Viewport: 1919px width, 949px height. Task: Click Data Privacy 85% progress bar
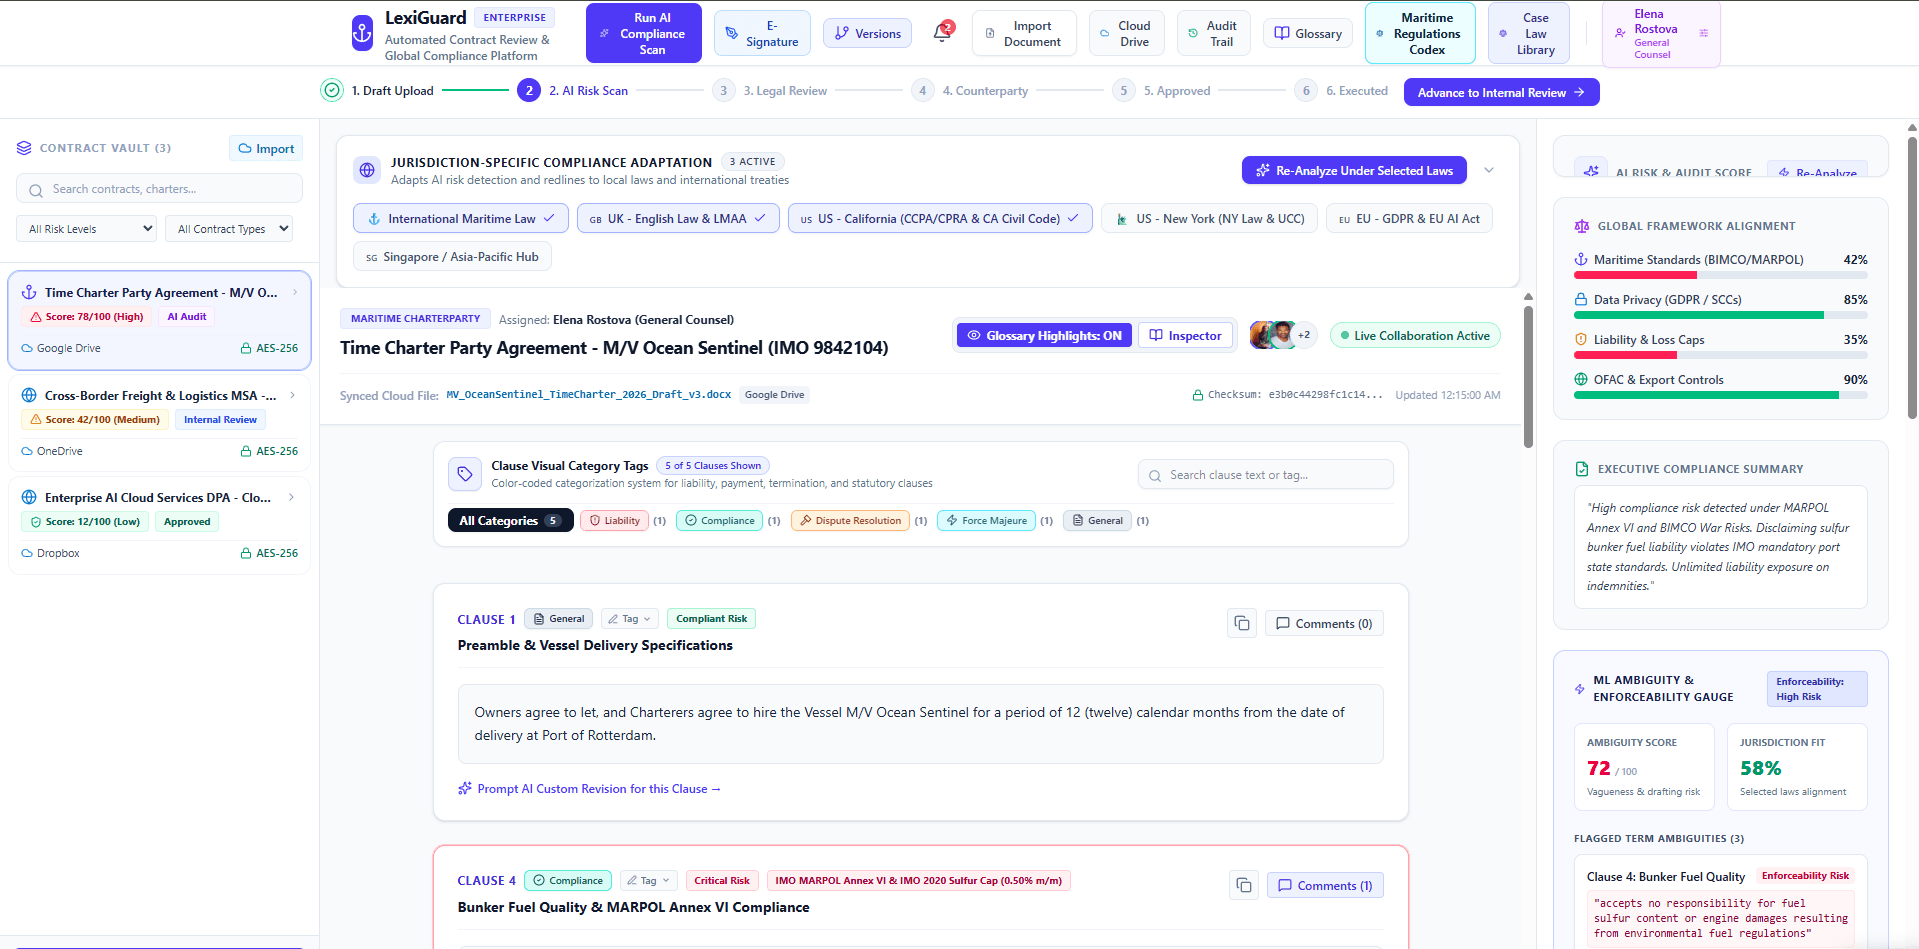click(x=1720, y=315)
